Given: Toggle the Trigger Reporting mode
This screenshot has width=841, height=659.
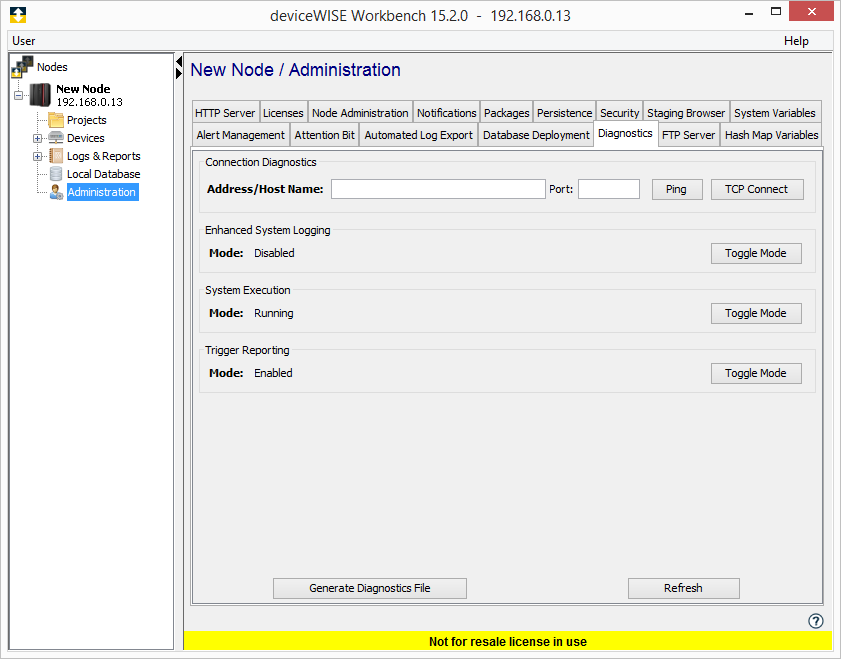Looking at the screenshot, I should click(755, 373).
